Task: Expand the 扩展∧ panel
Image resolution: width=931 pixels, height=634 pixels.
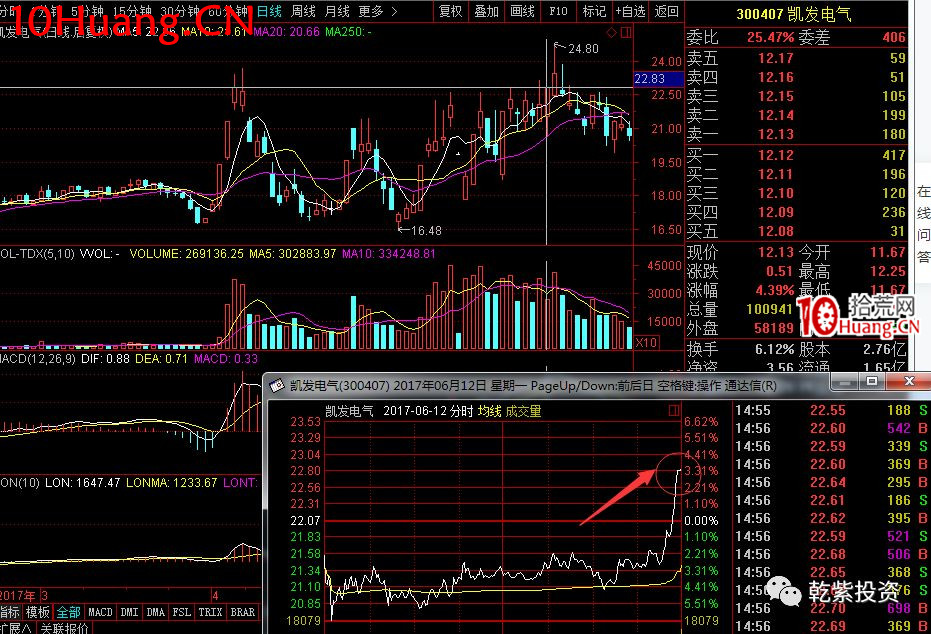Action: (16, 628)
